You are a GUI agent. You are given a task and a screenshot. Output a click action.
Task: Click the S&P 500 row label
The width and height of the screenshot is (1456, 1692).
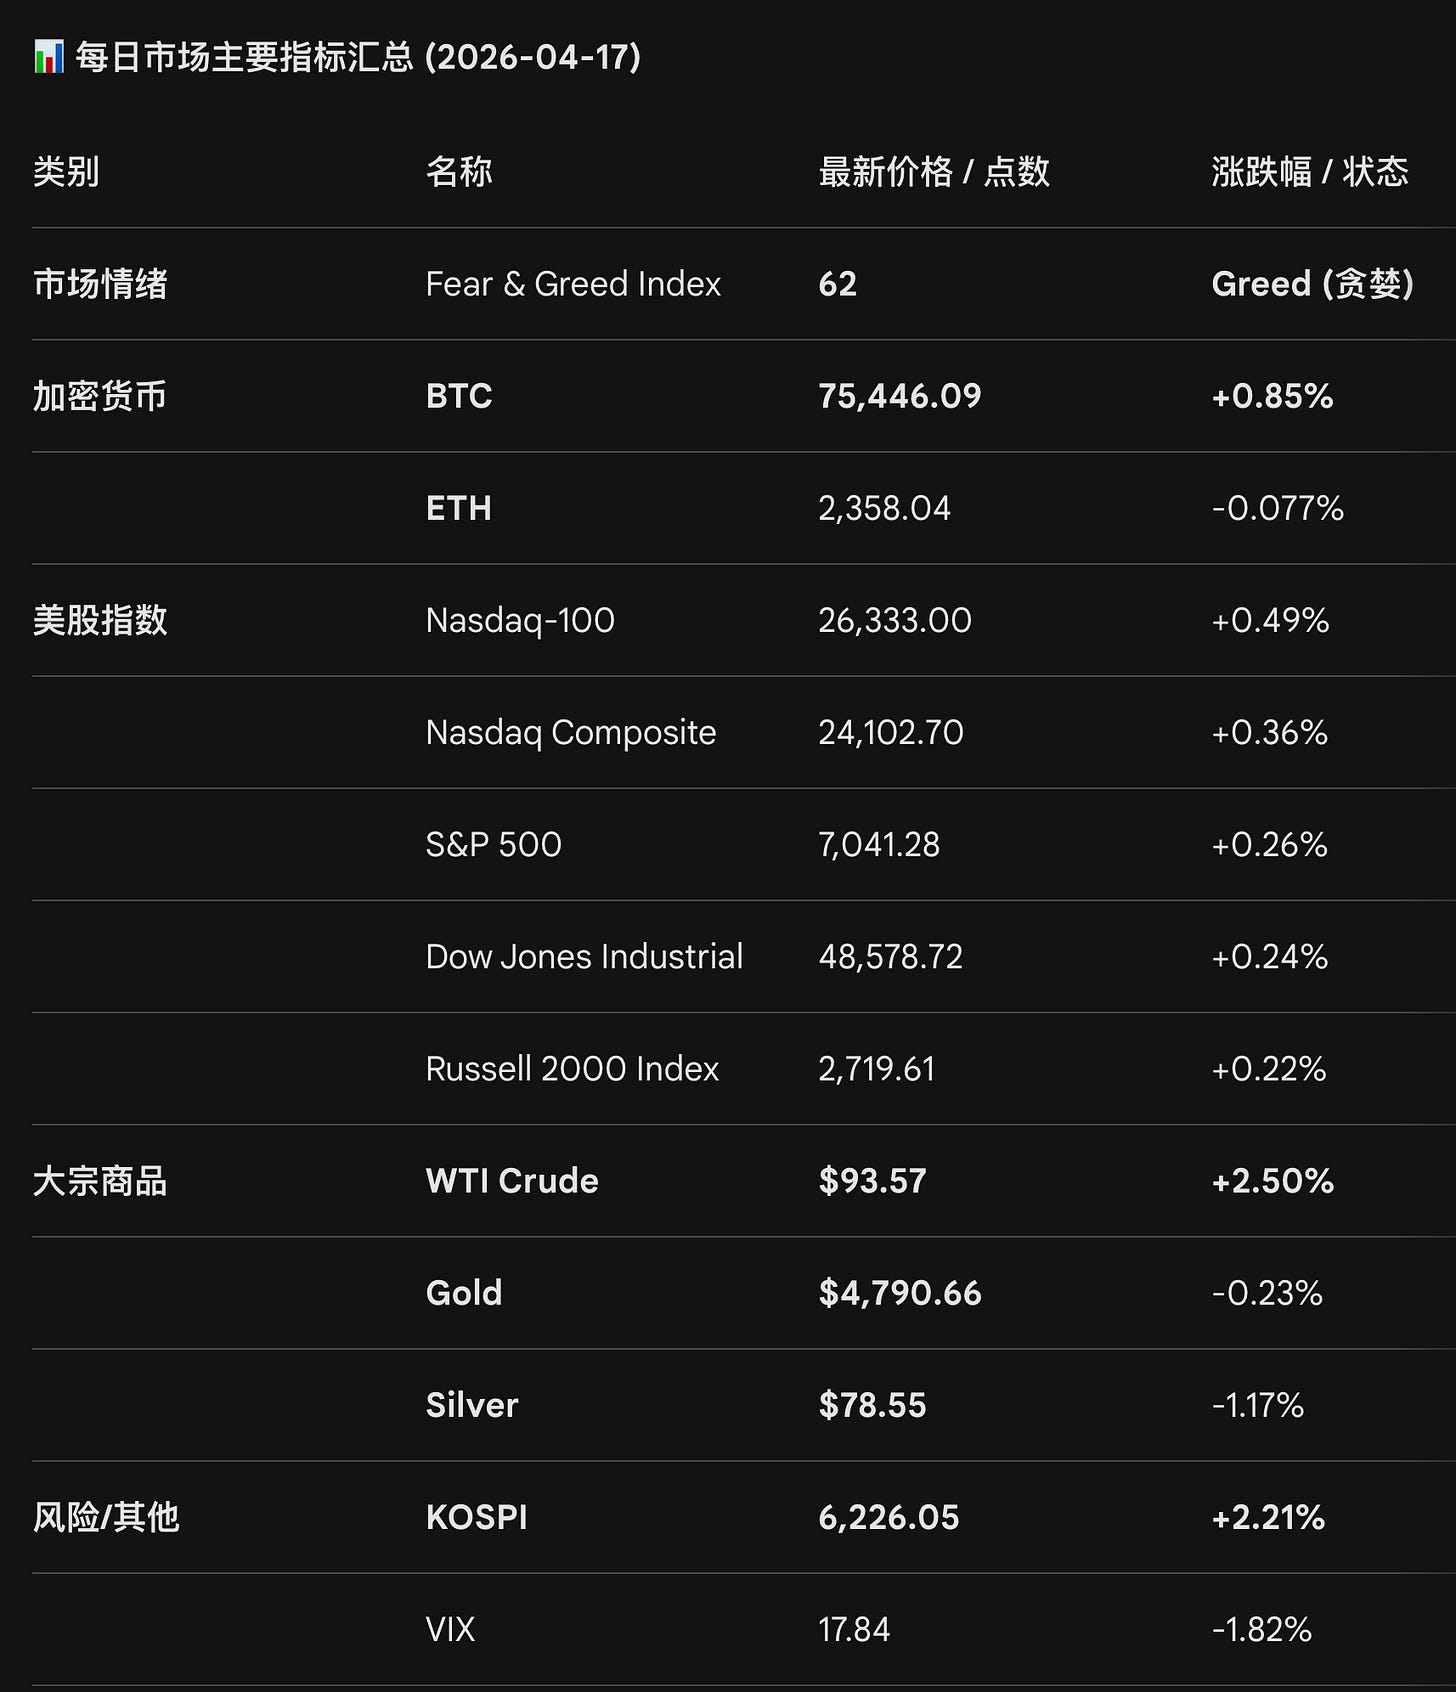pyautogui.click(x=494, y=844)
